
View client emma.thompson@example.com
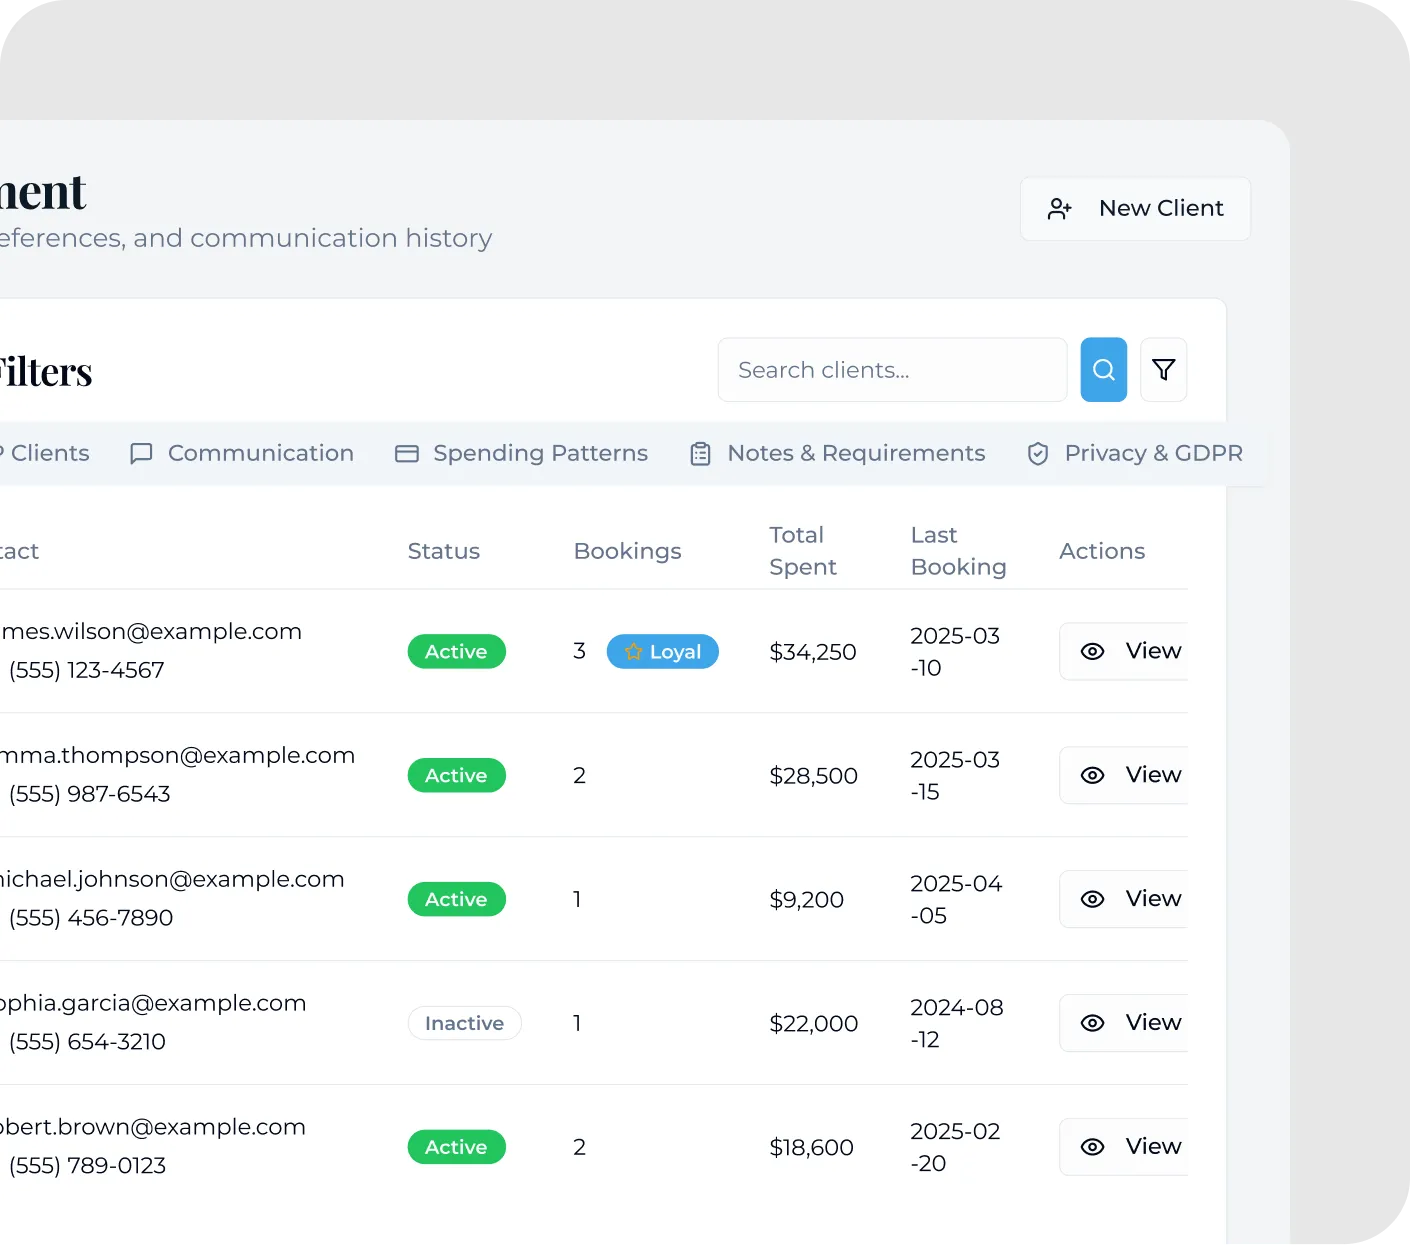(x=1124, y=775)
